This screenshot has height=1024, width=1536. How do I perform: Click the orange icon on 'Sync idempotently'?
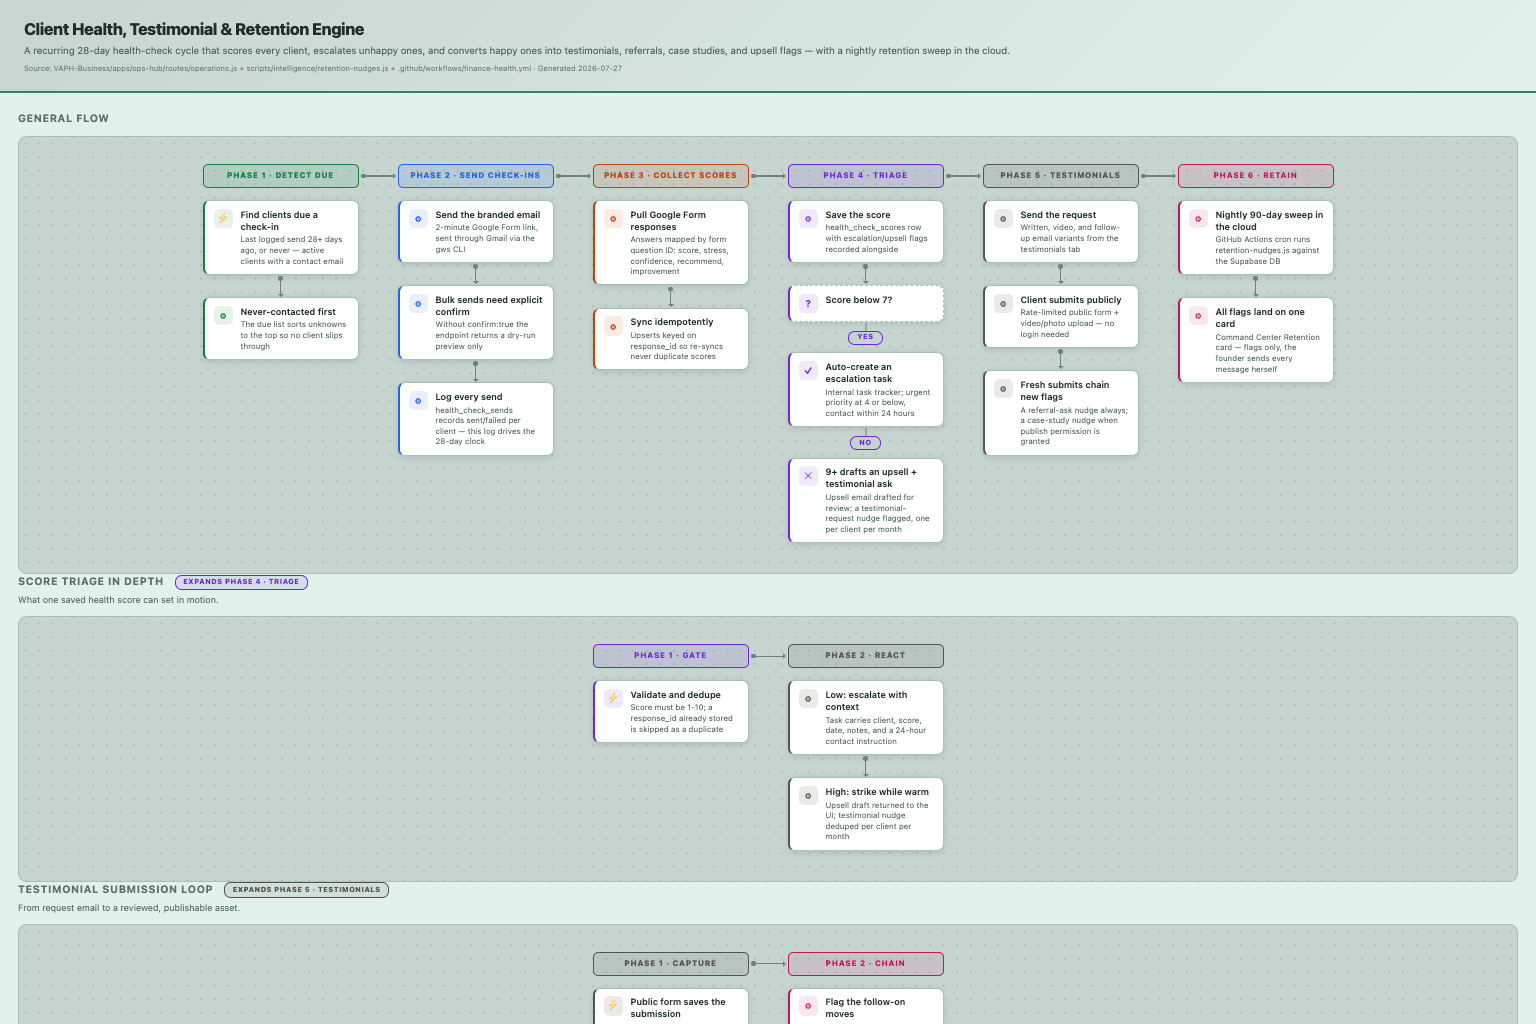coord(613,326)
